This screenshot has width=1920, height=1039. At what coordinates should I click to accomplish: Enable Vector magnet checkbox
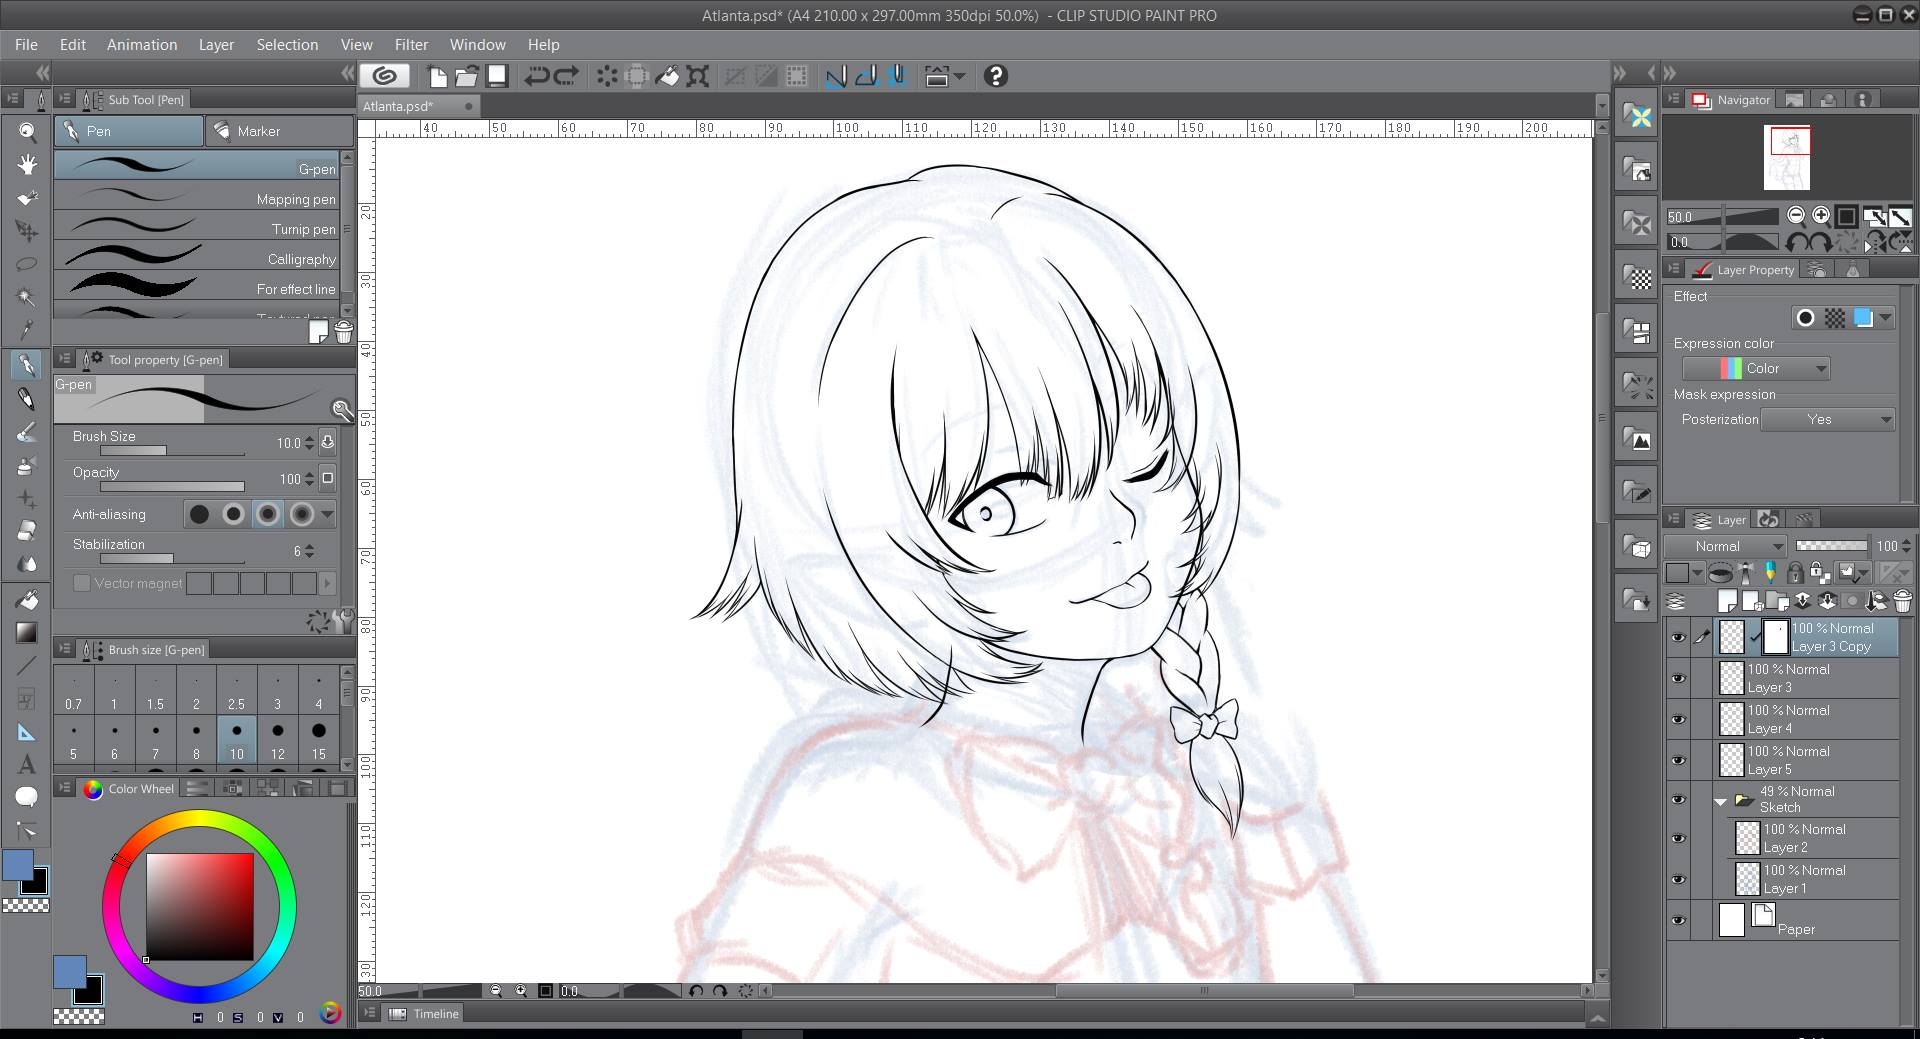tap(82, 583)
